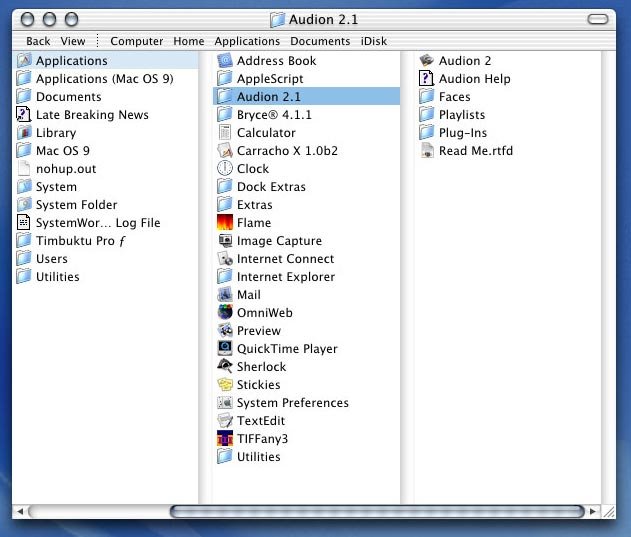The height and width of the screenshot is (537, 631).
Task: Click the Library folder icon
Action: point(23,133)
